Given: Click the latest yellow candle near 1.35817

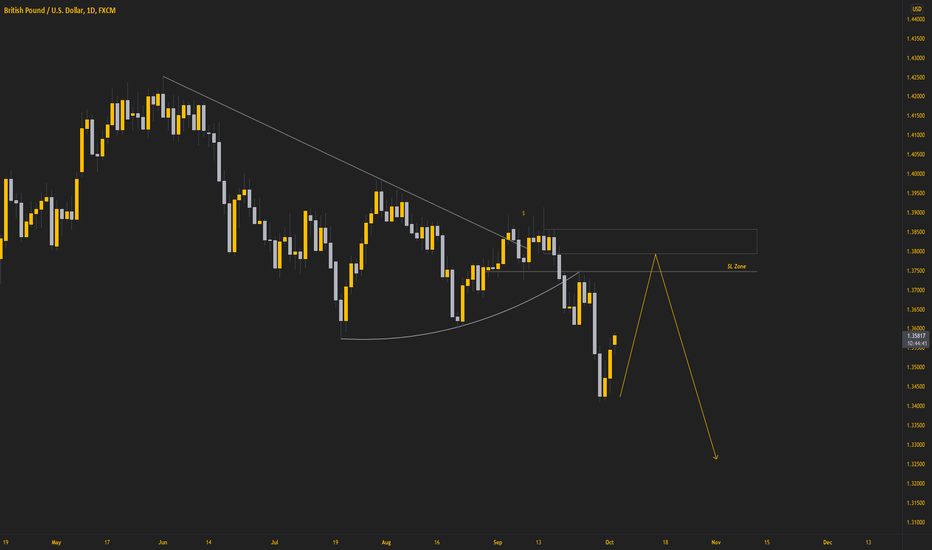Looking at the screenshot, I should [615, 340].
